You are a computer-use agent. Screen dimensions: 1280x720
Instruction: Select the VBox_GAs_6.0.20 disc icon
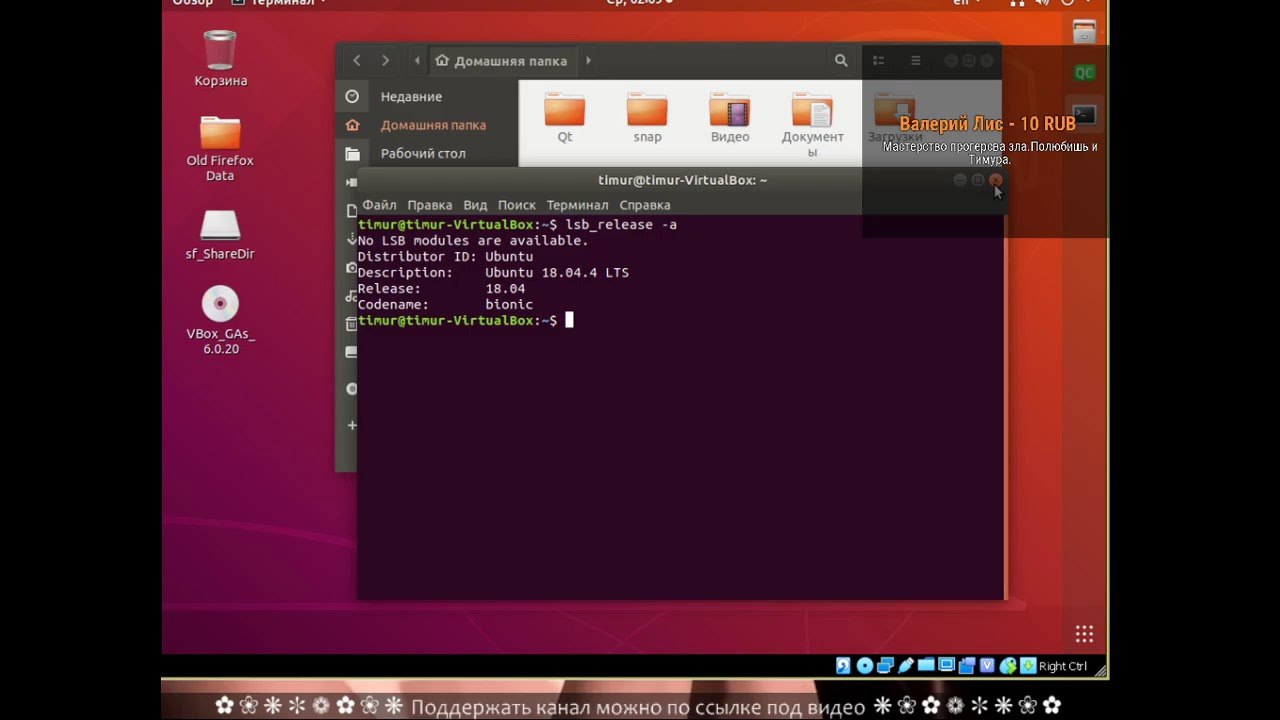coord(220,320)
